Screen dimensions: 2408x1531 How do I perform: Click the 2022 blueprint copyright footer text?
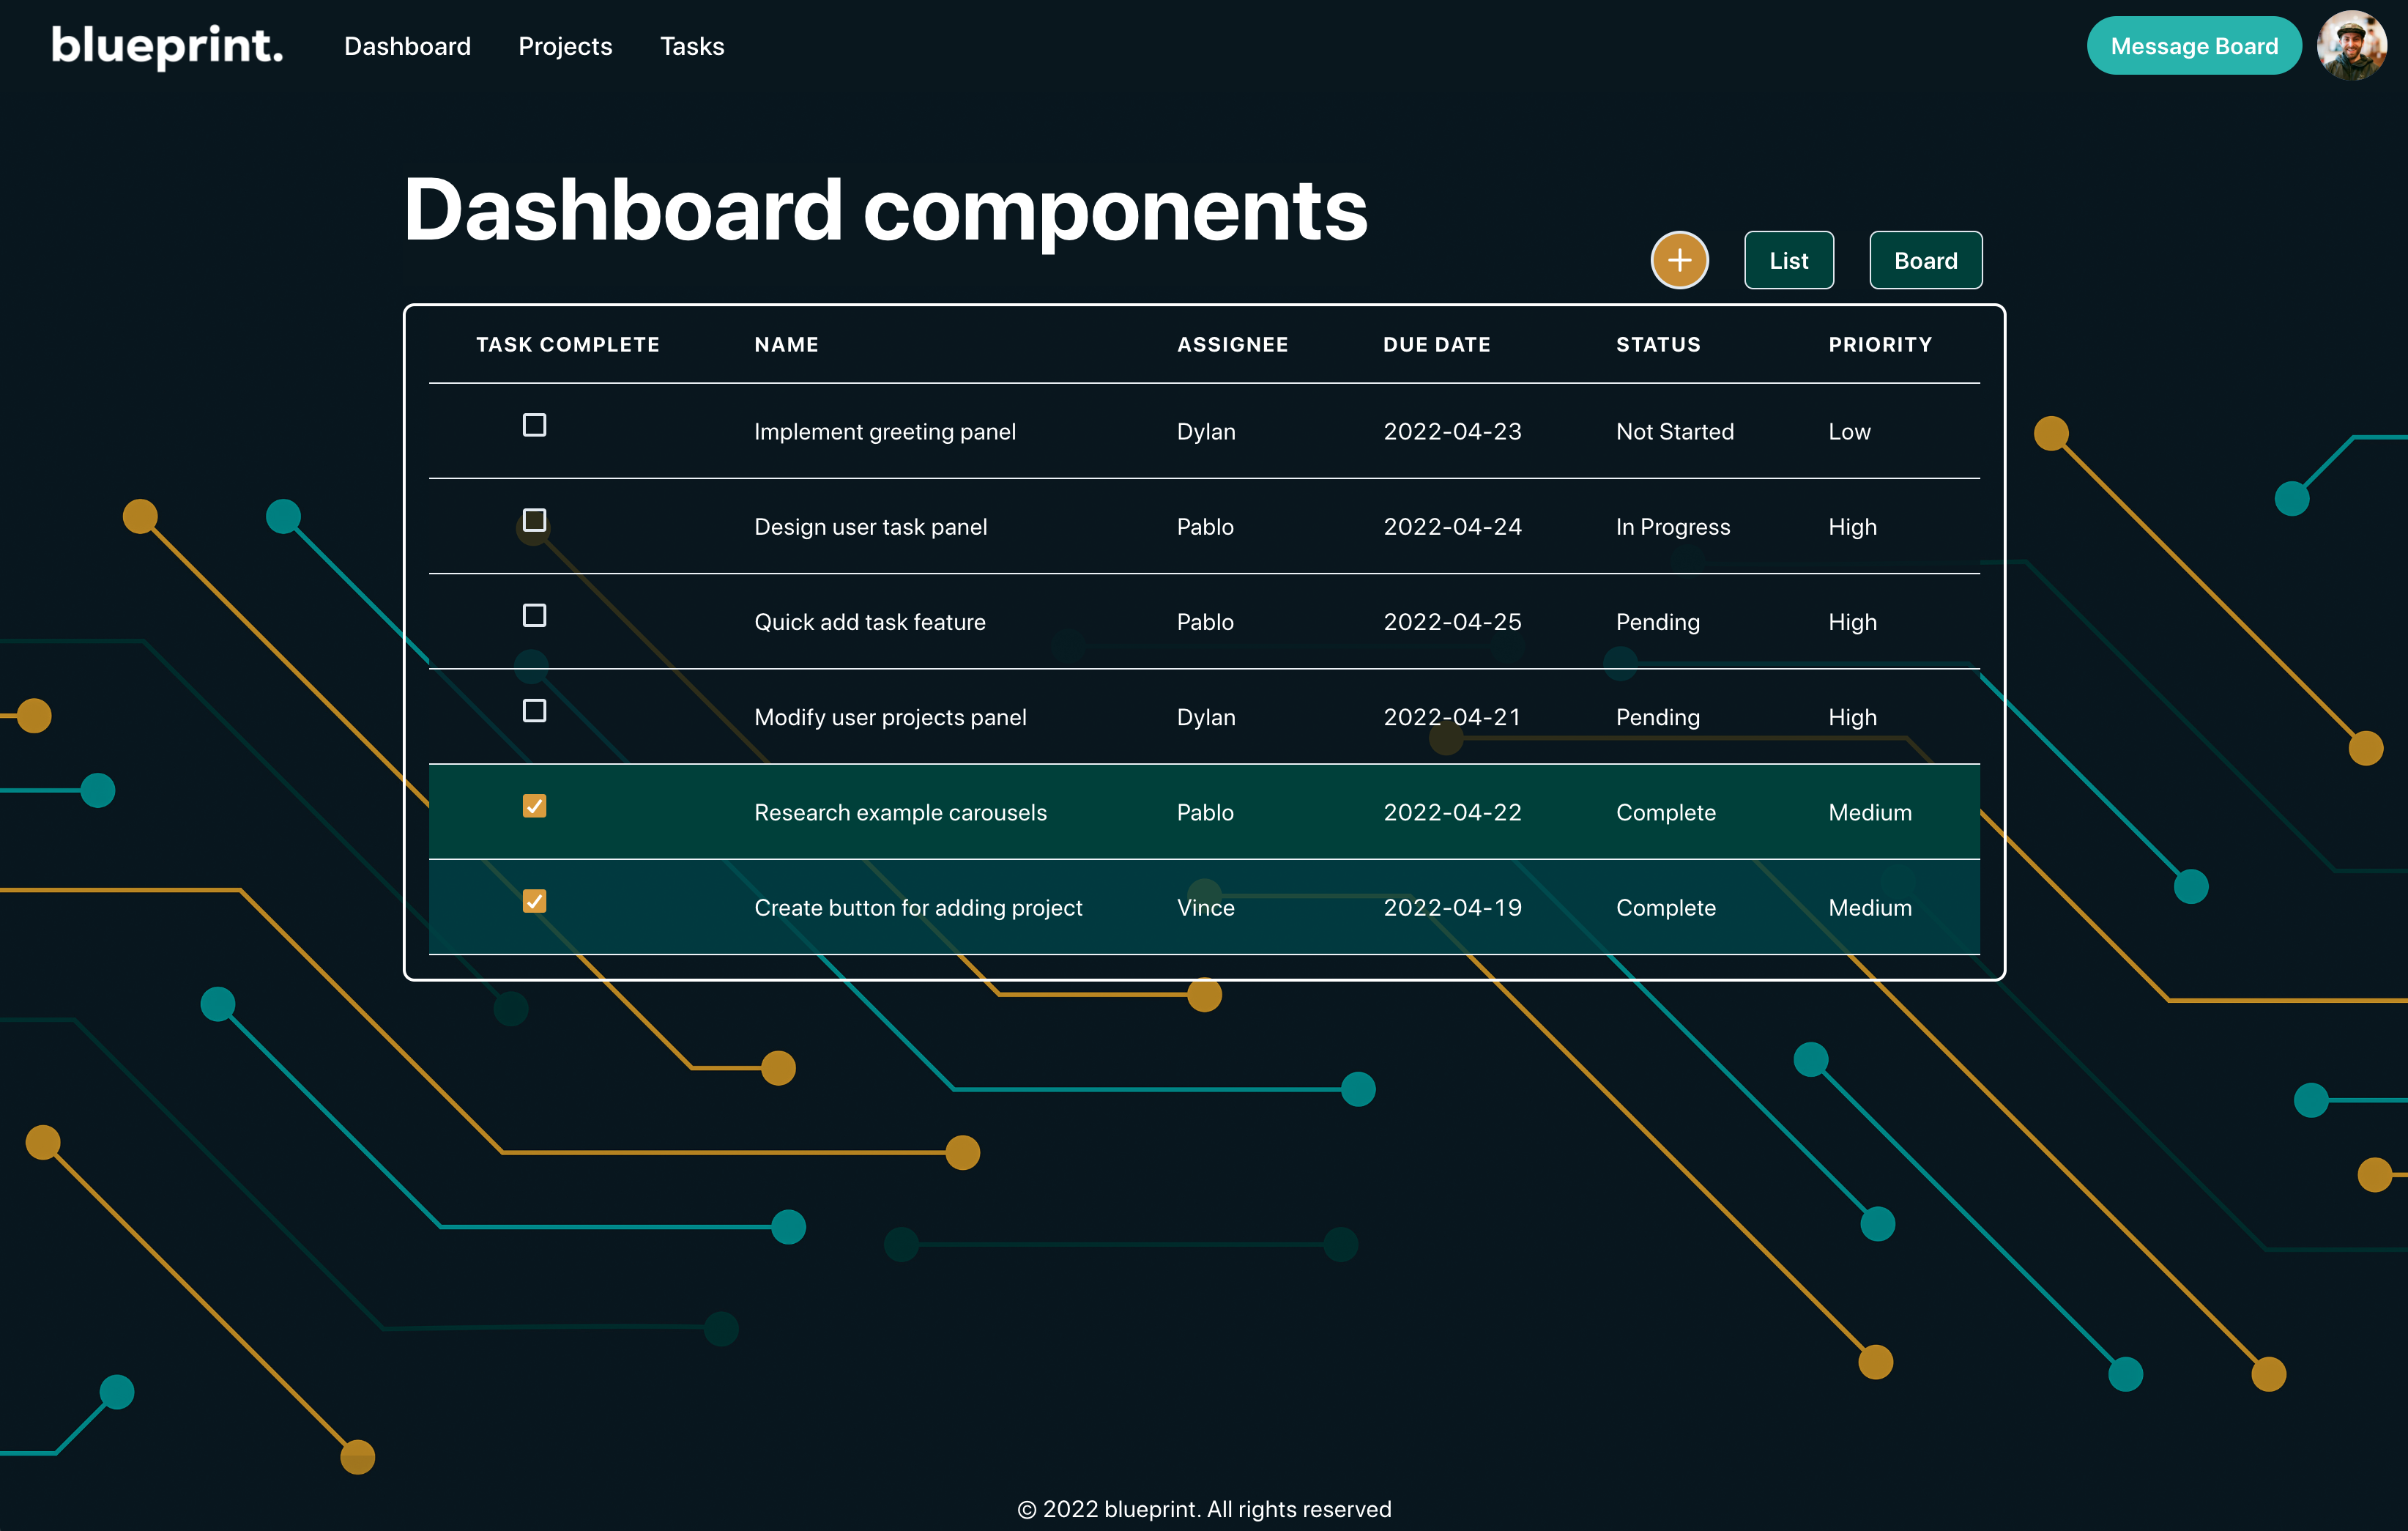click(x=1204, y=1509)
